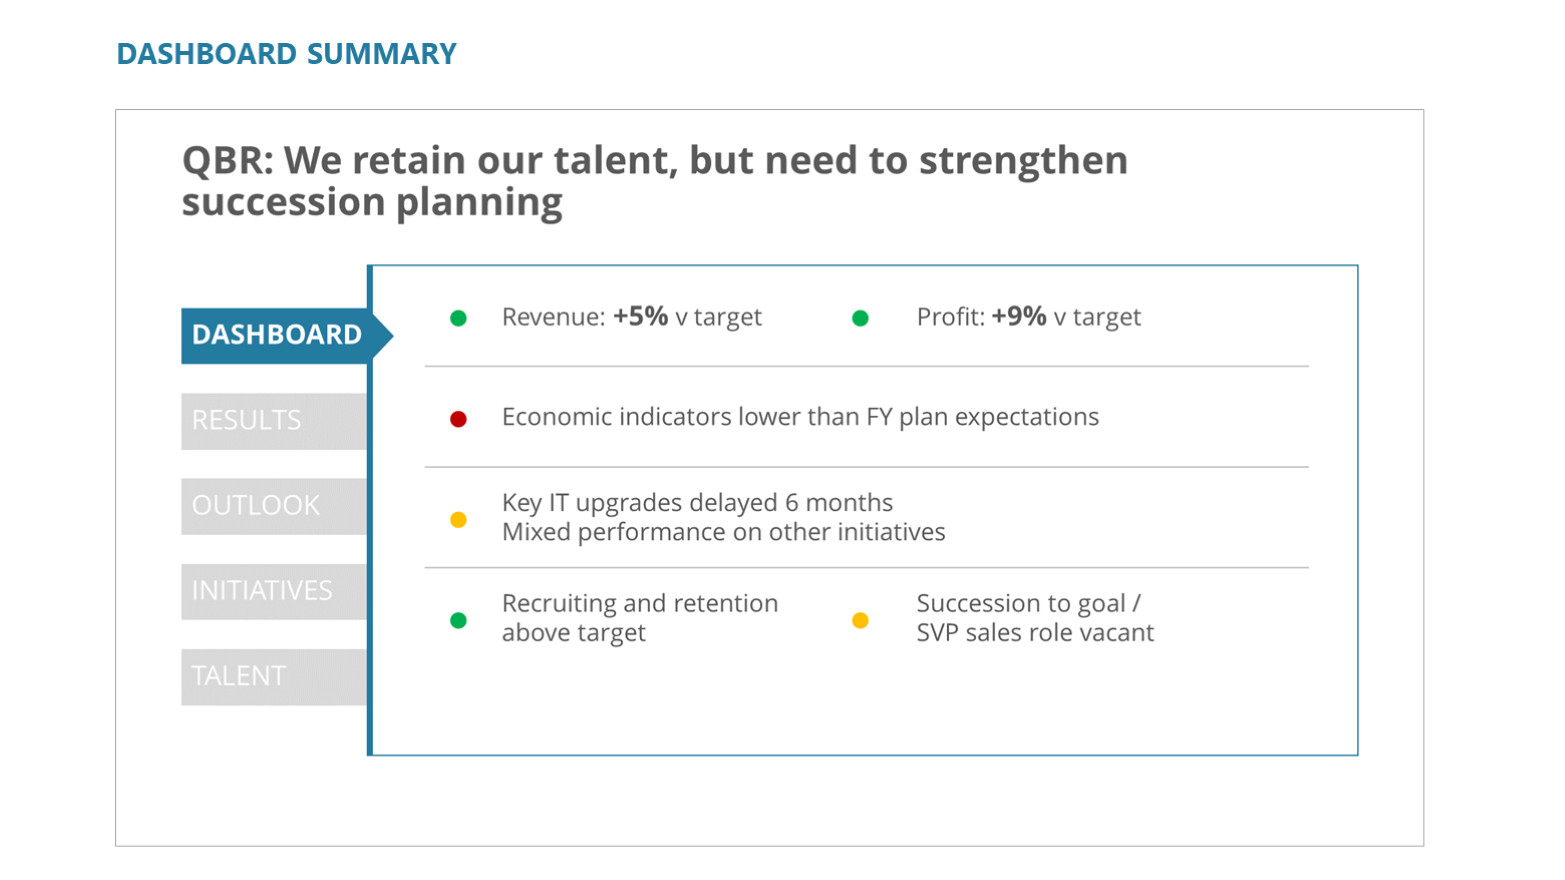Image resolution: width=1565 pixels, height=880 pixels.
Task: Select the Profit +9% v target text
Action: click(1028, 317)
